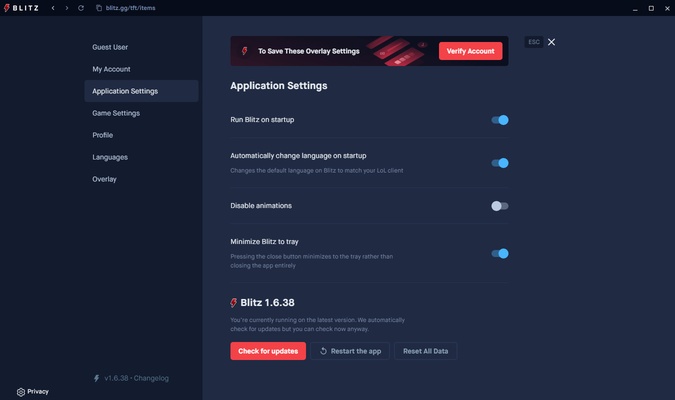Enable Disable animations switch
This screenshot has width=675, height=400.
tap(499, 206)
